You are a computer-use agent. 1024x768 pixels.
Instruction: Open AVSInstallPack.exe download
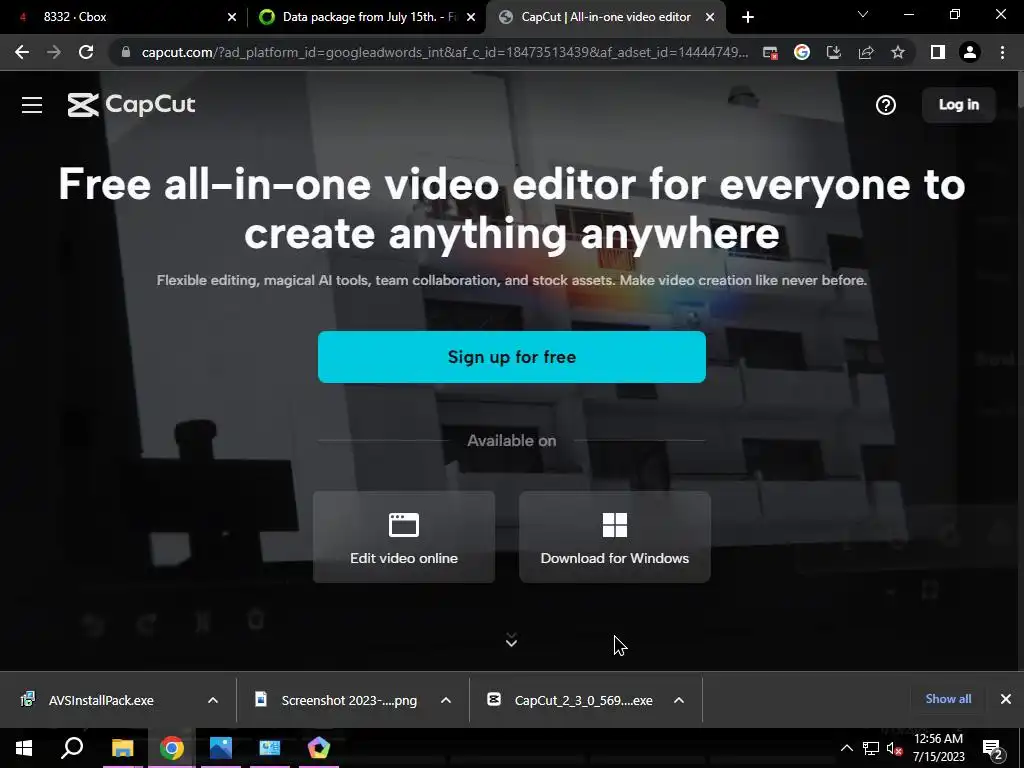[x=101, y=700]
